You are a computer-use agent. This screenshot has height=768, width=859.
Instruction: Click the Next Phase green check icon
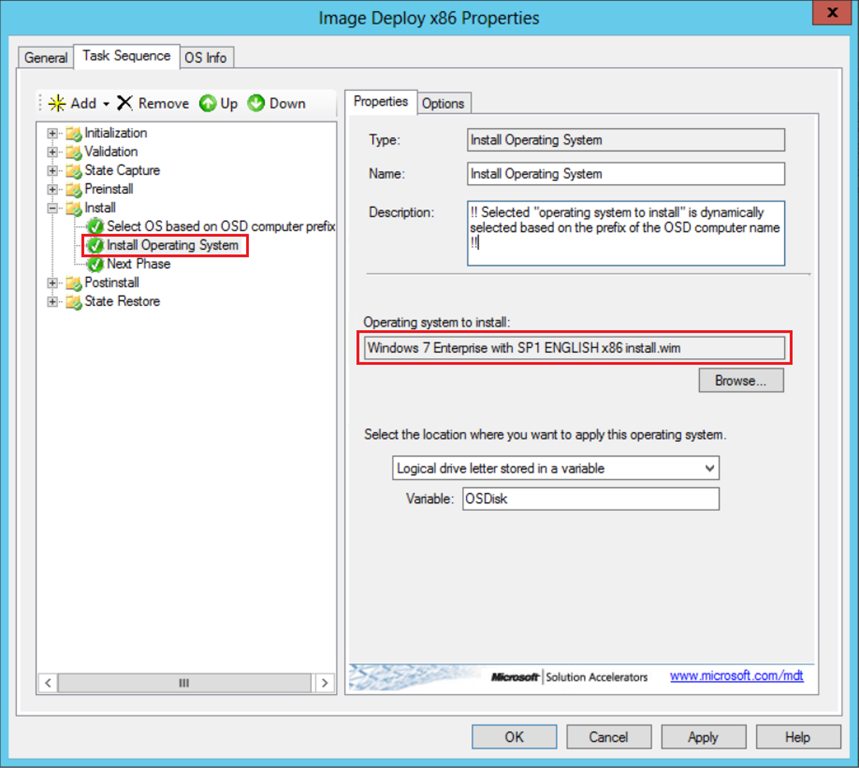click(x=95, y=264)
